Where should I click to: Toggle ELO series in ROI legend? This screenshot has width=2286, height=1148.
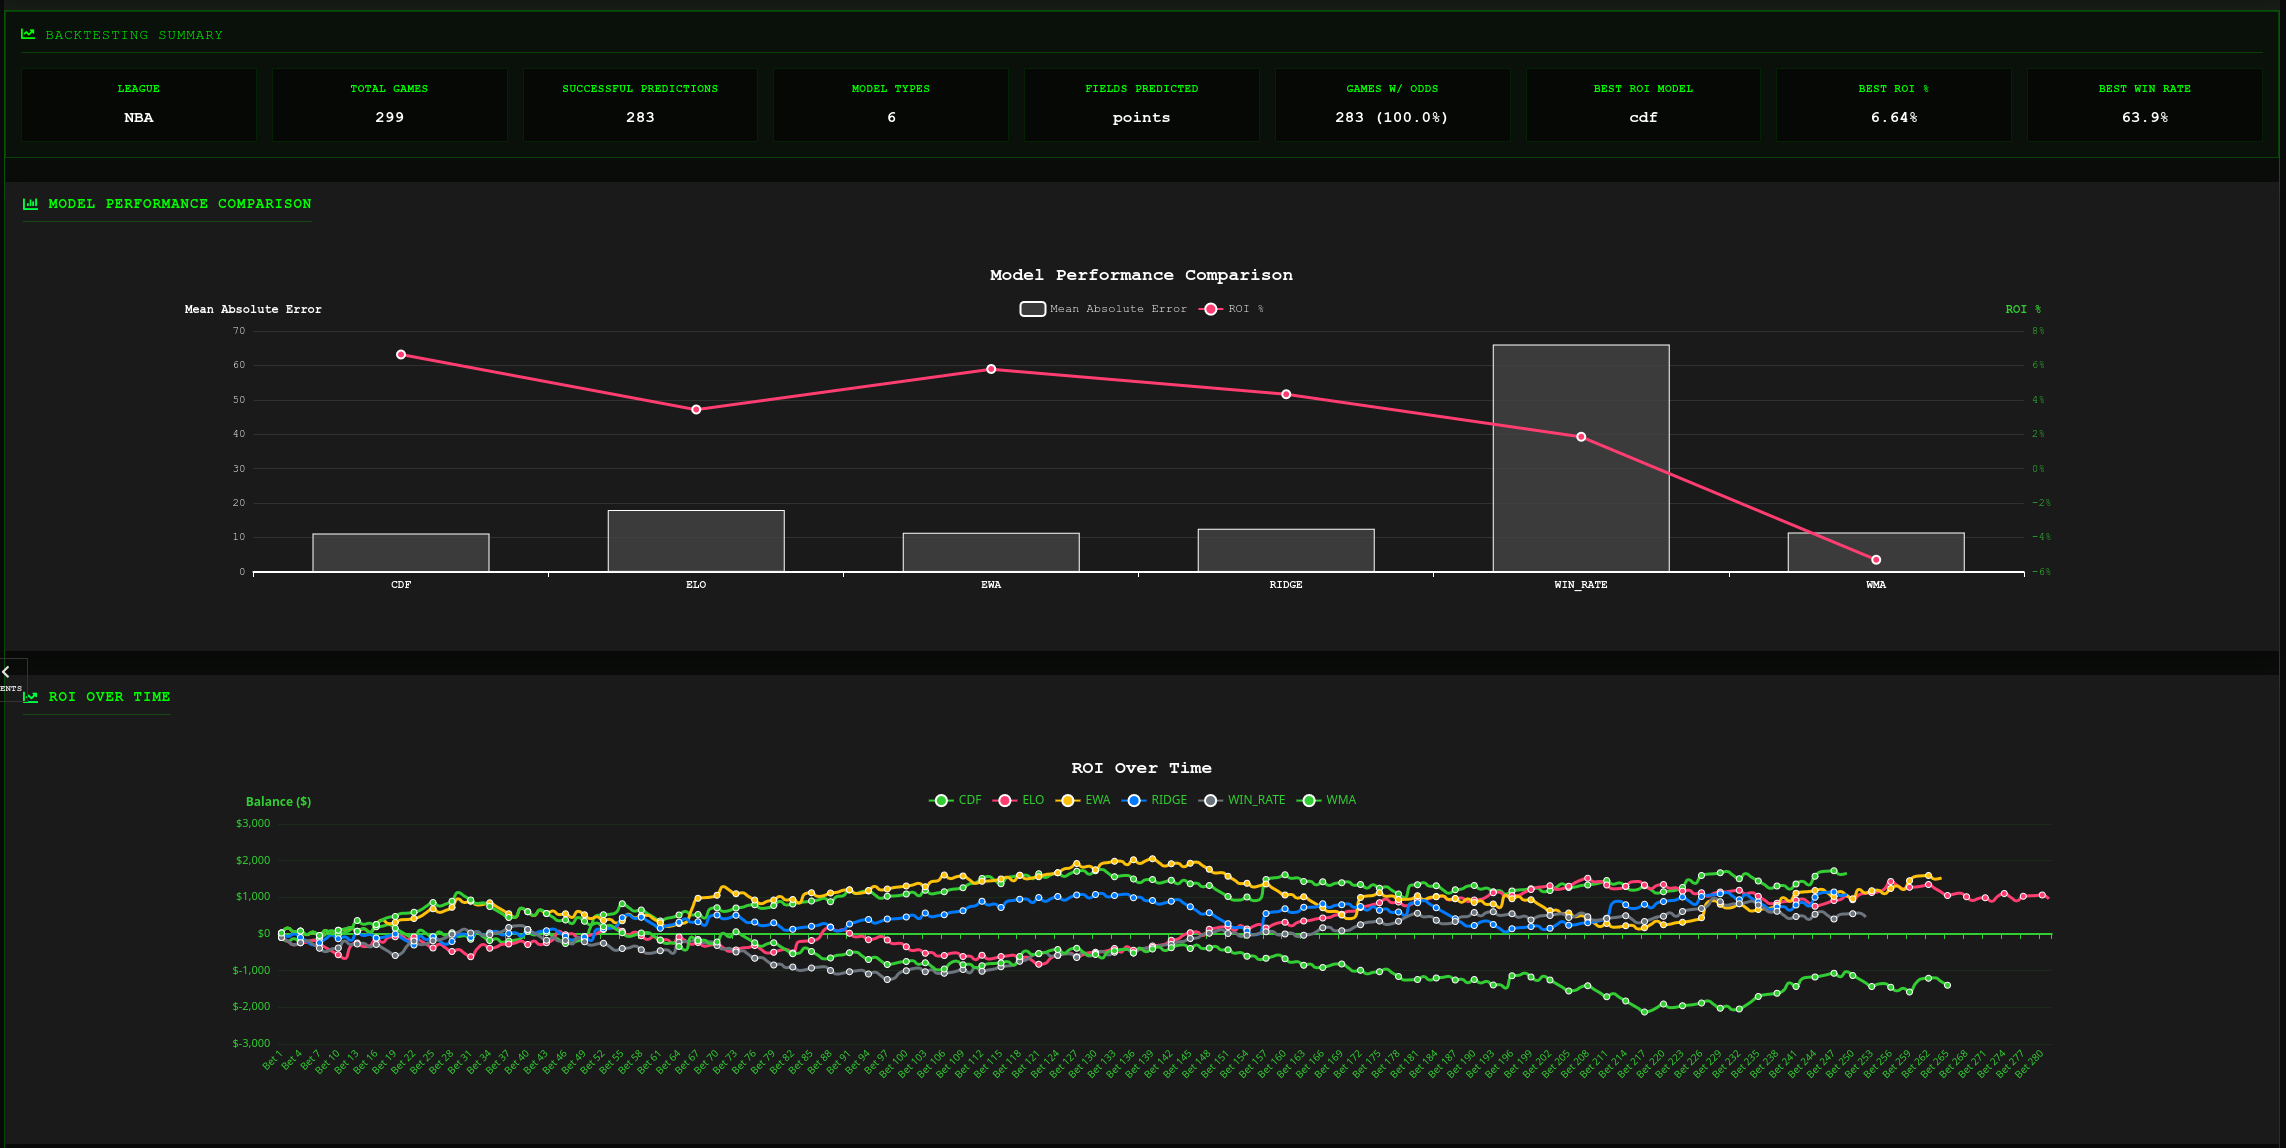tap(1018, 800)
